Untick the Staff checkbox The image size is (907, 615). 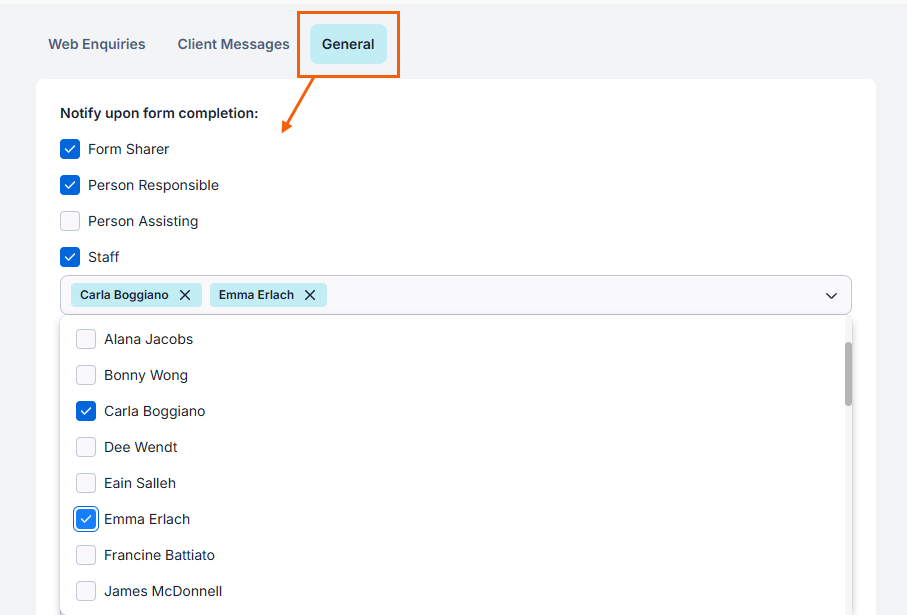click(x=70, y=257)
